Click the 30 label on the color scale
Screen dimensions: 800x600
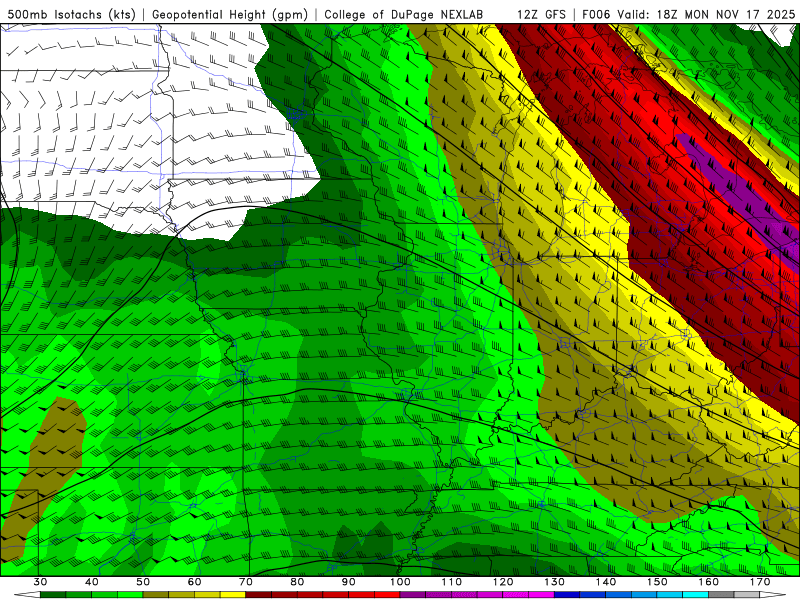pos(40,582)
